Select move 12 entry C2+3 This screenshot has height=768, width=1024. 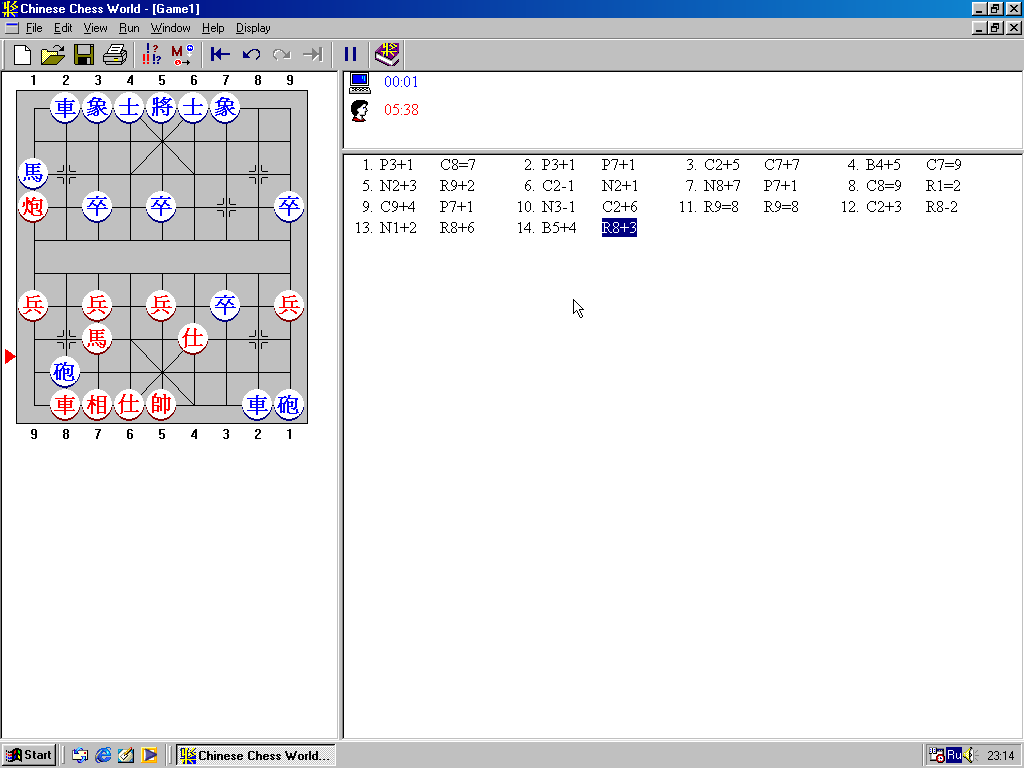(x=884, y=207)
